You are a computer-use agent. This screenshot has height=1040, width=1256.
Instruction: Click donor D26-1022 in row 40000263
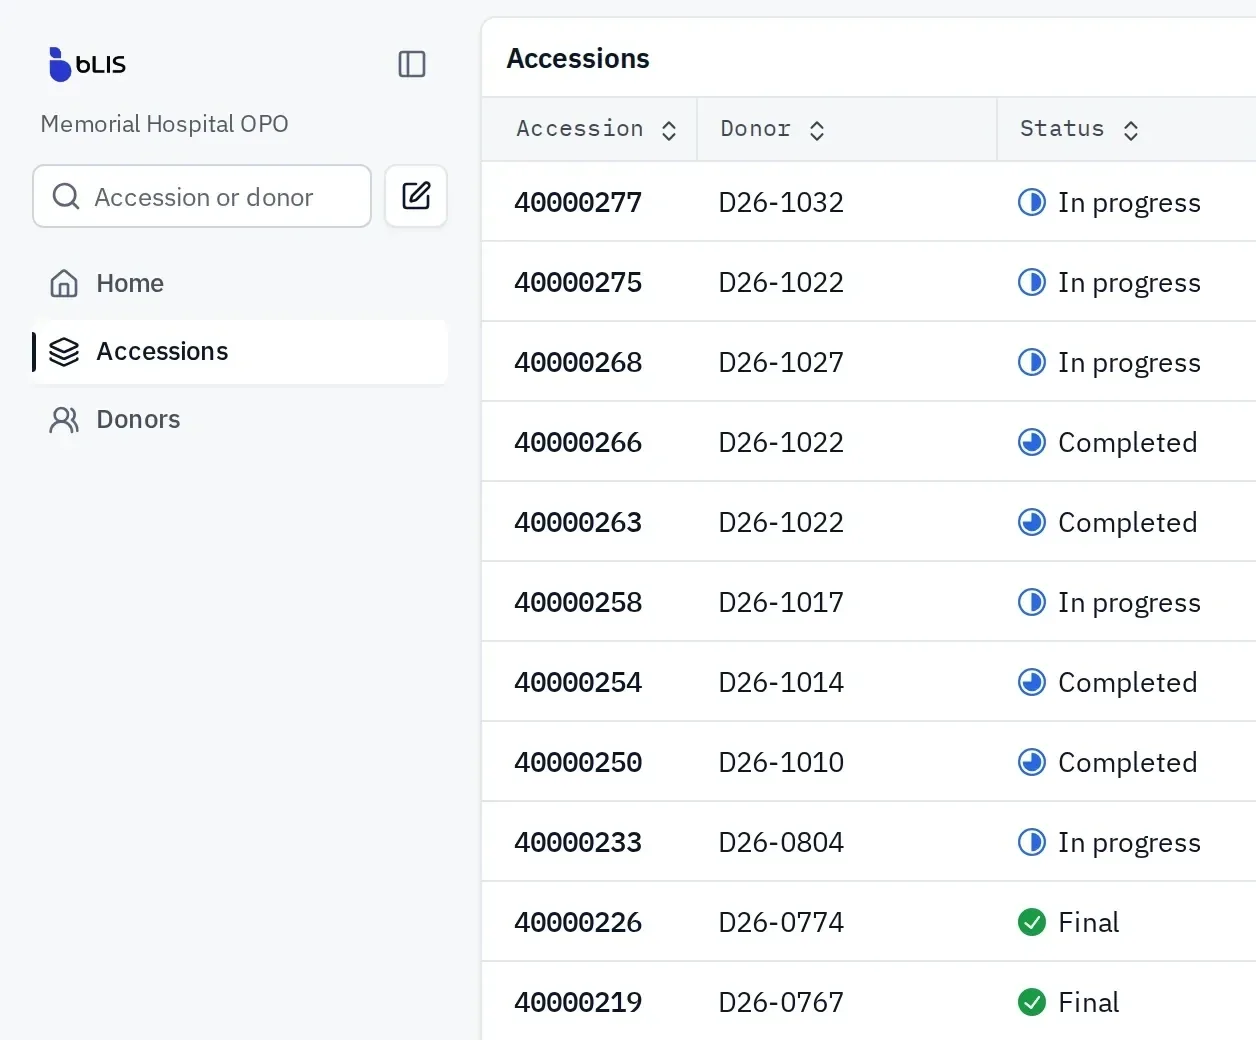tap(781, 522)
